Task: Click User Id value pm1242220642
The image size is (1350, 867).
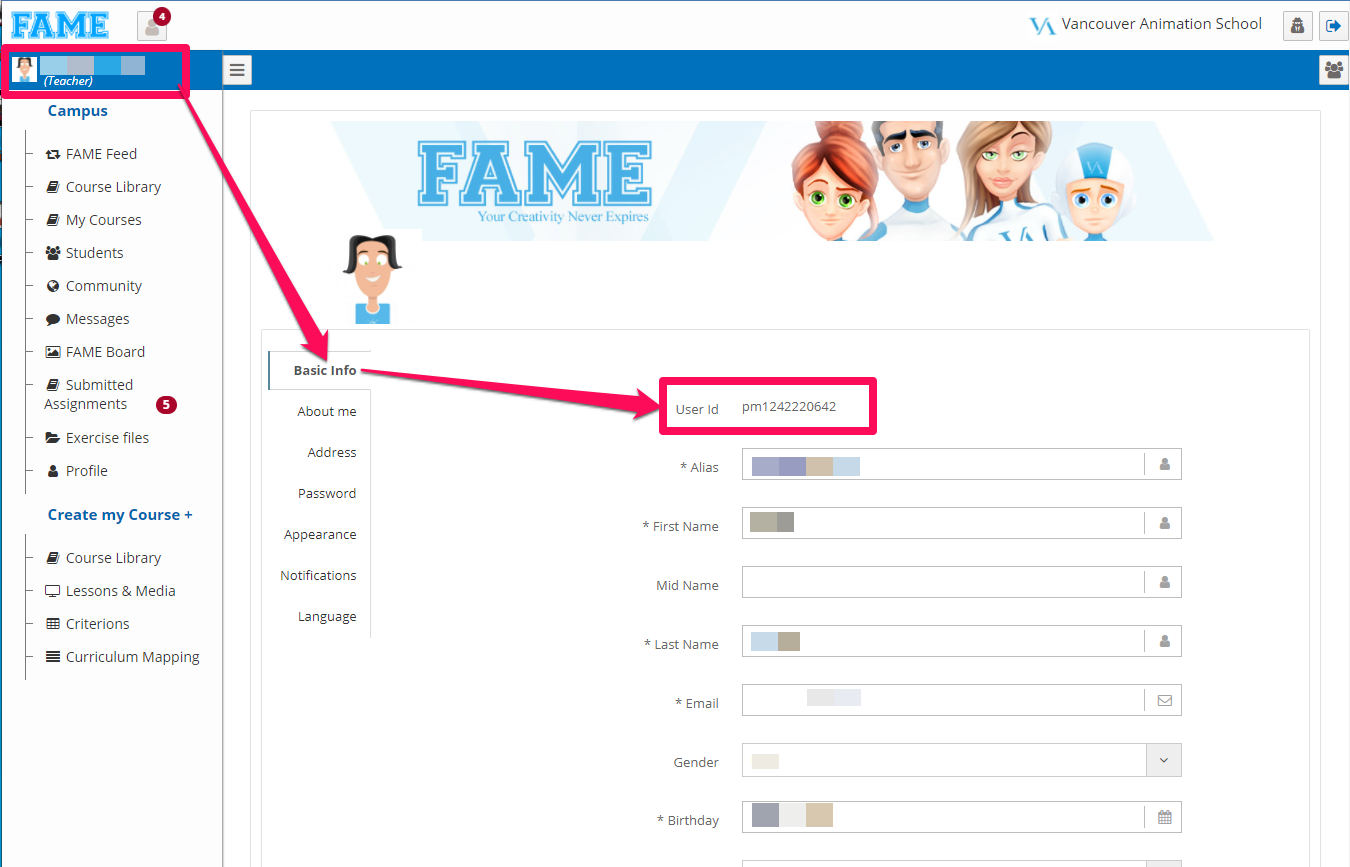Action: [x=789, y=407]
